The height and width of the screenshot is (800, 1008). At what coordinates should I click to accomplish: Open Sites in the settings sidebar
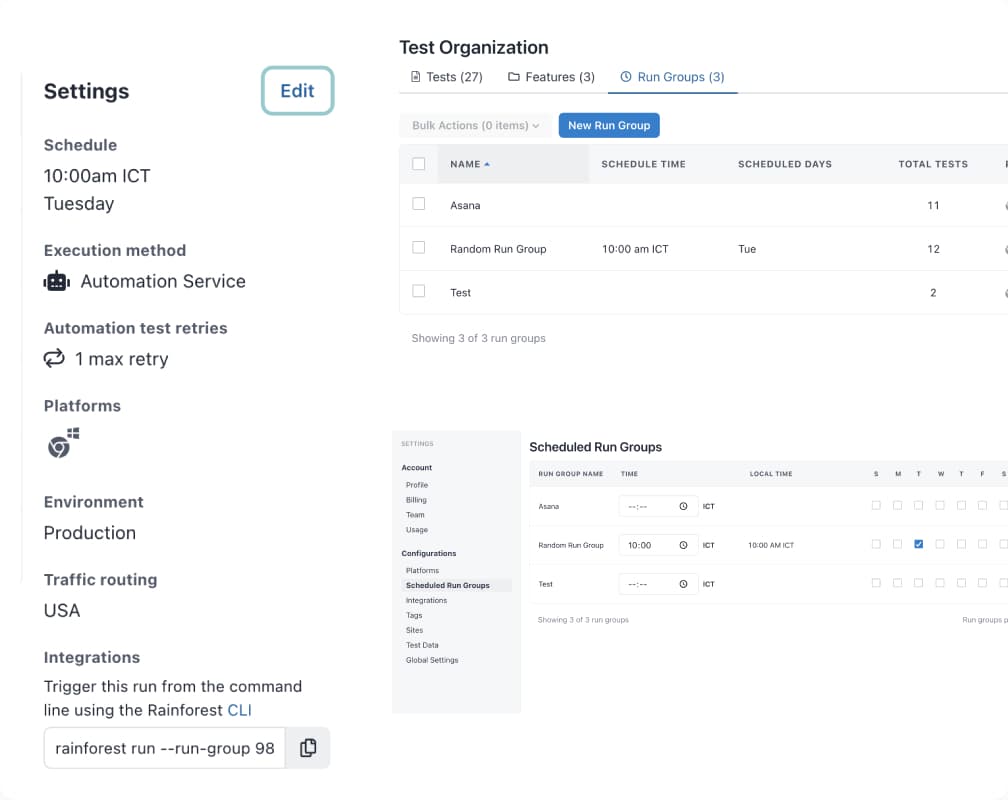click(x=415, y=630)
